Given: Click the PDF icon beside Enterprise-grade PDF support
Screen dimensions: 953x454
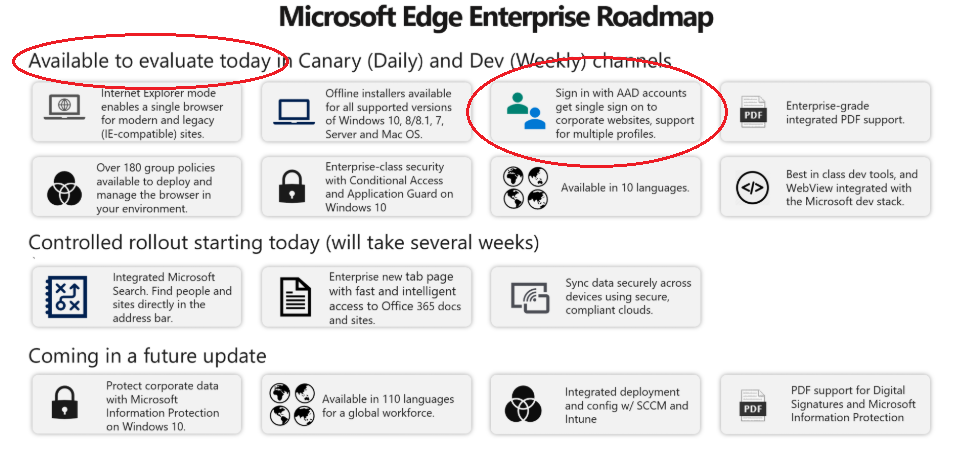Looking at the screenshot, I should pyautogui.click(x=753, y=112).
